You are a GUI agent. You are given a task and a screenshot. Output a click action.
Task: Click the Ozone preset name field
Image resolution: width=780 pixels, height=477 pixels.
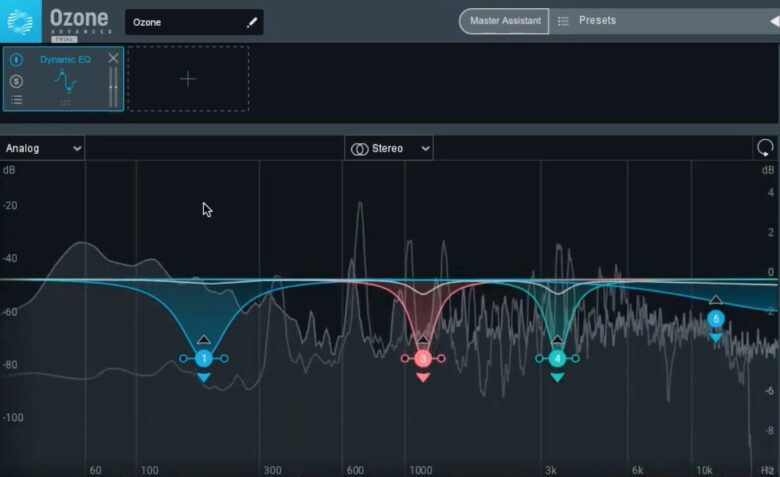(194, 22)
